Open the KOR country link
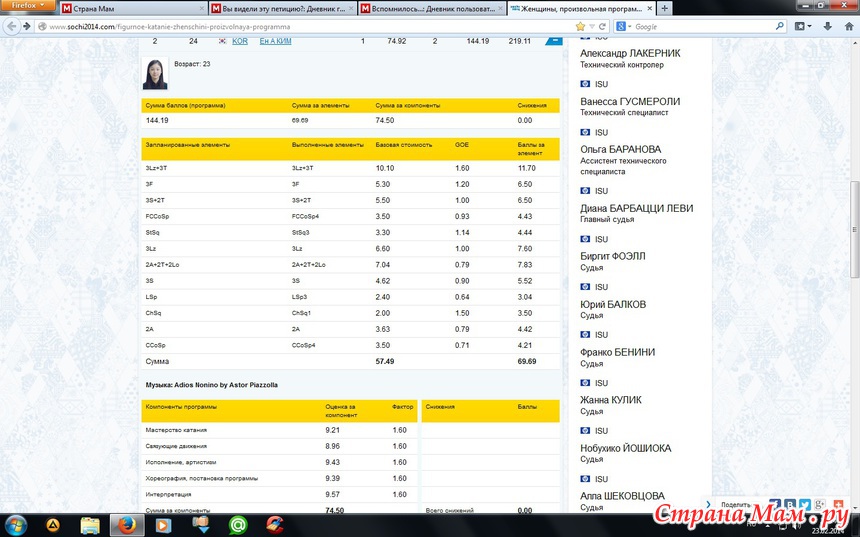The image size is (860, 537). click(x=240, y=41)
